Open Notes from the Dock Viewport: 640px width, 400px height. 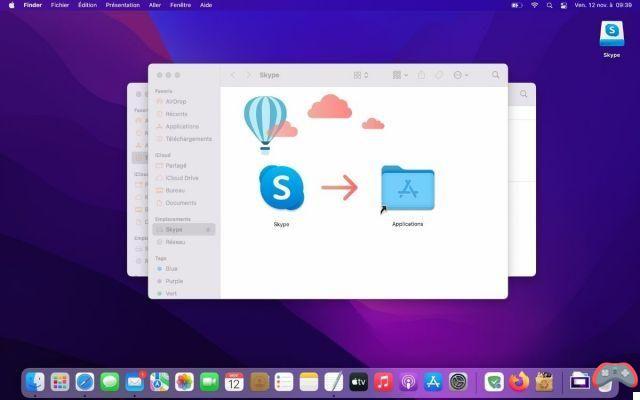[x=309, y=382]
